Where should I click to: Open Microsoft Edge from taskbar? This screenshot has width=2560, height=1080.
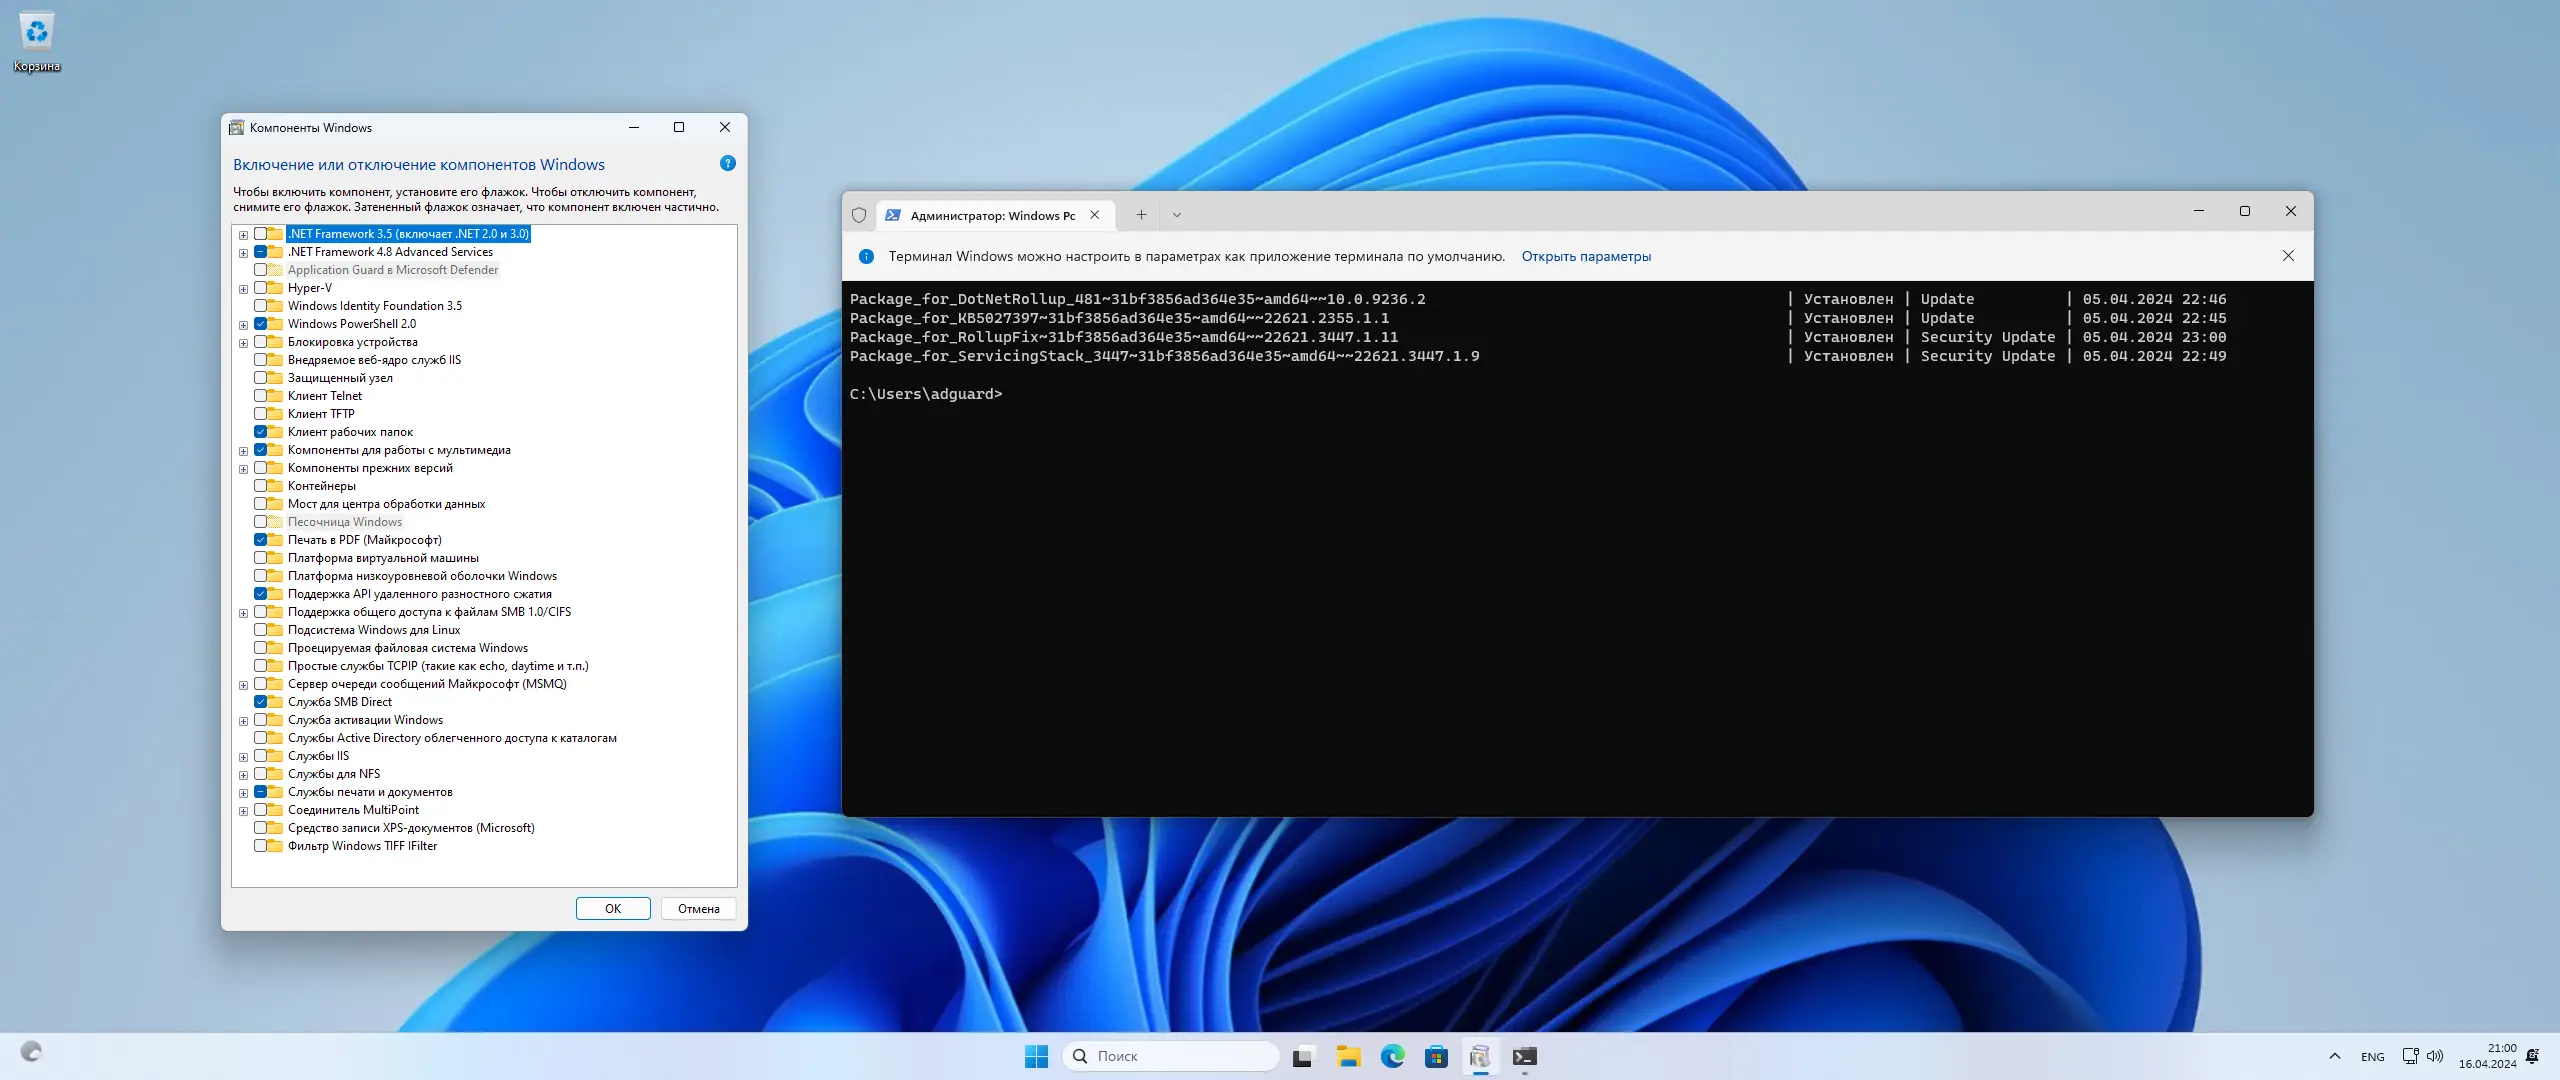point(1392,1056)
